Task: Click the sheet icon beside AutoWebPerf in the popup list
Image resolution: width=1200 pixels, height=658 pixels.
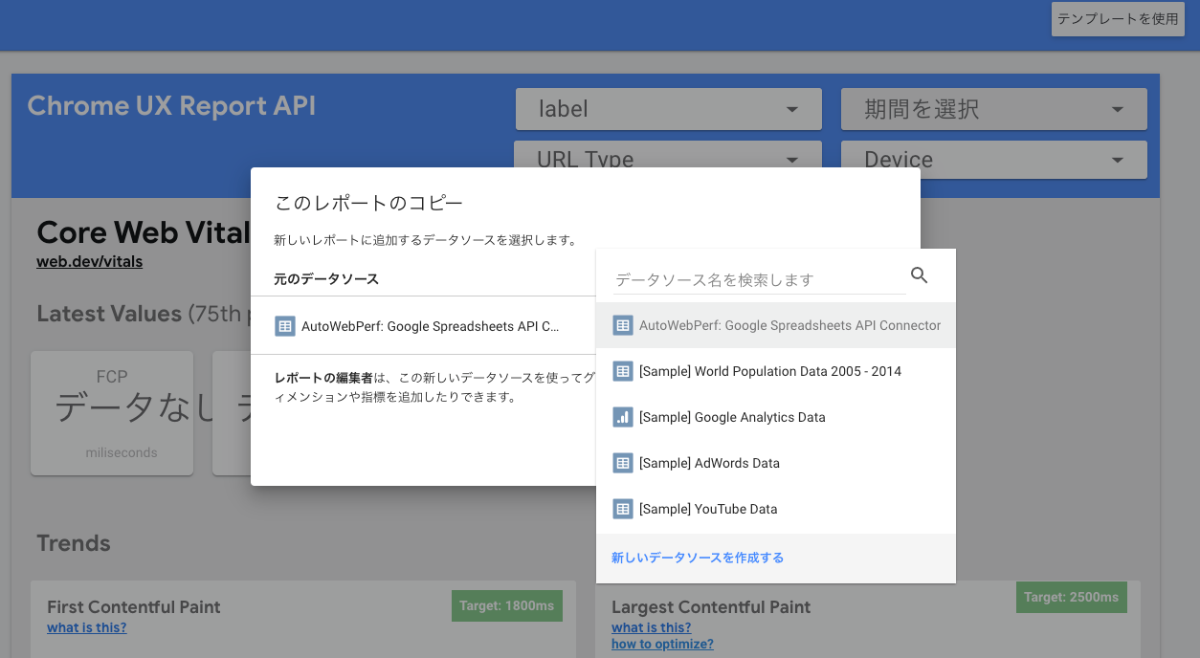Action: [622, 325]
